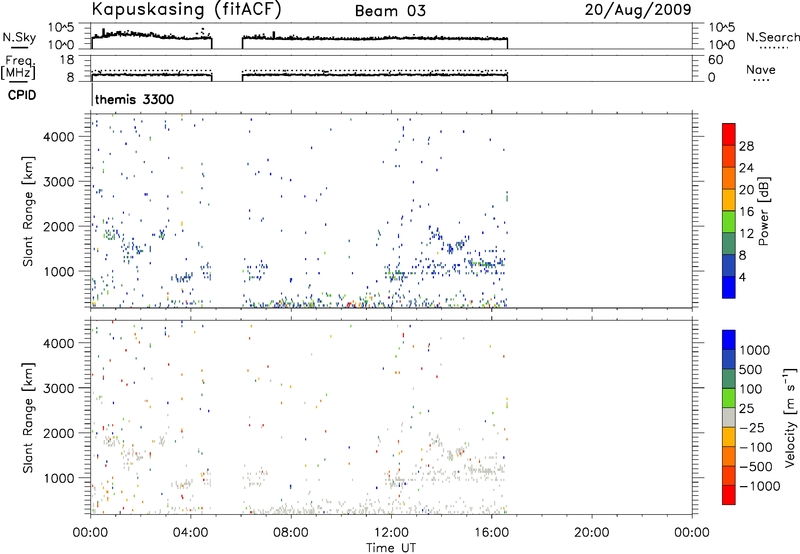The height and width of the screenshot is (554, 800).
Task: Click the '60' Nave axis value
Action: [716, 60]
